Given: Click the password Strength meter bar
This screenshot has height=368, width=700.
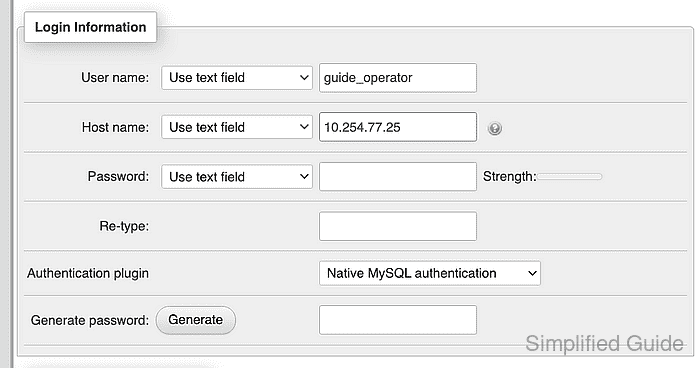Looking at the screenshot, I should pyautogui.click(x=570, y=177).
